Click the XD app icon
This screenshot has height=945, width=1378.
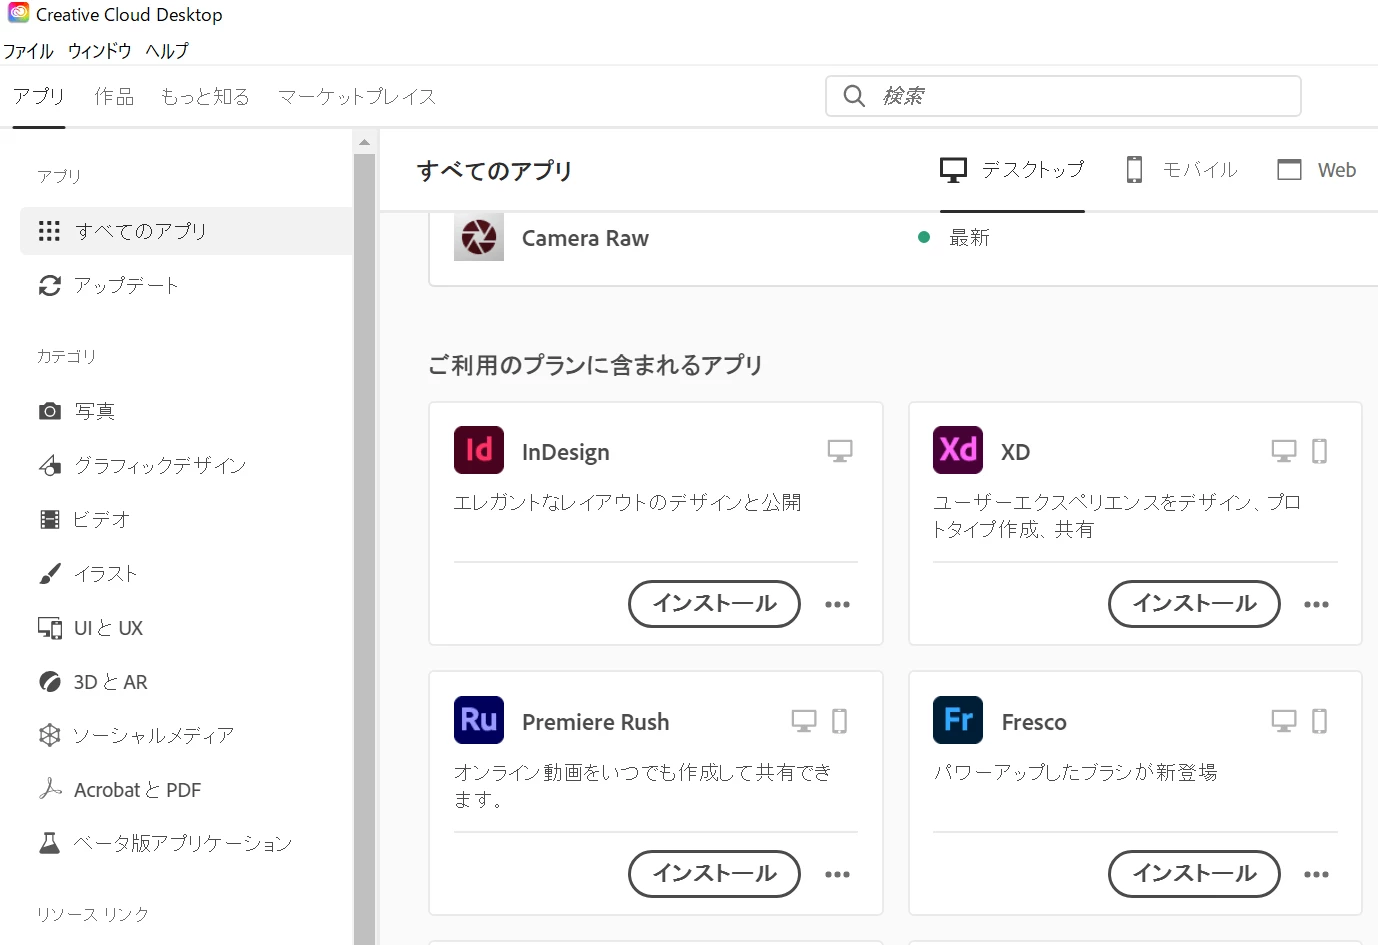pyautogui.click(x=958, y=450)
